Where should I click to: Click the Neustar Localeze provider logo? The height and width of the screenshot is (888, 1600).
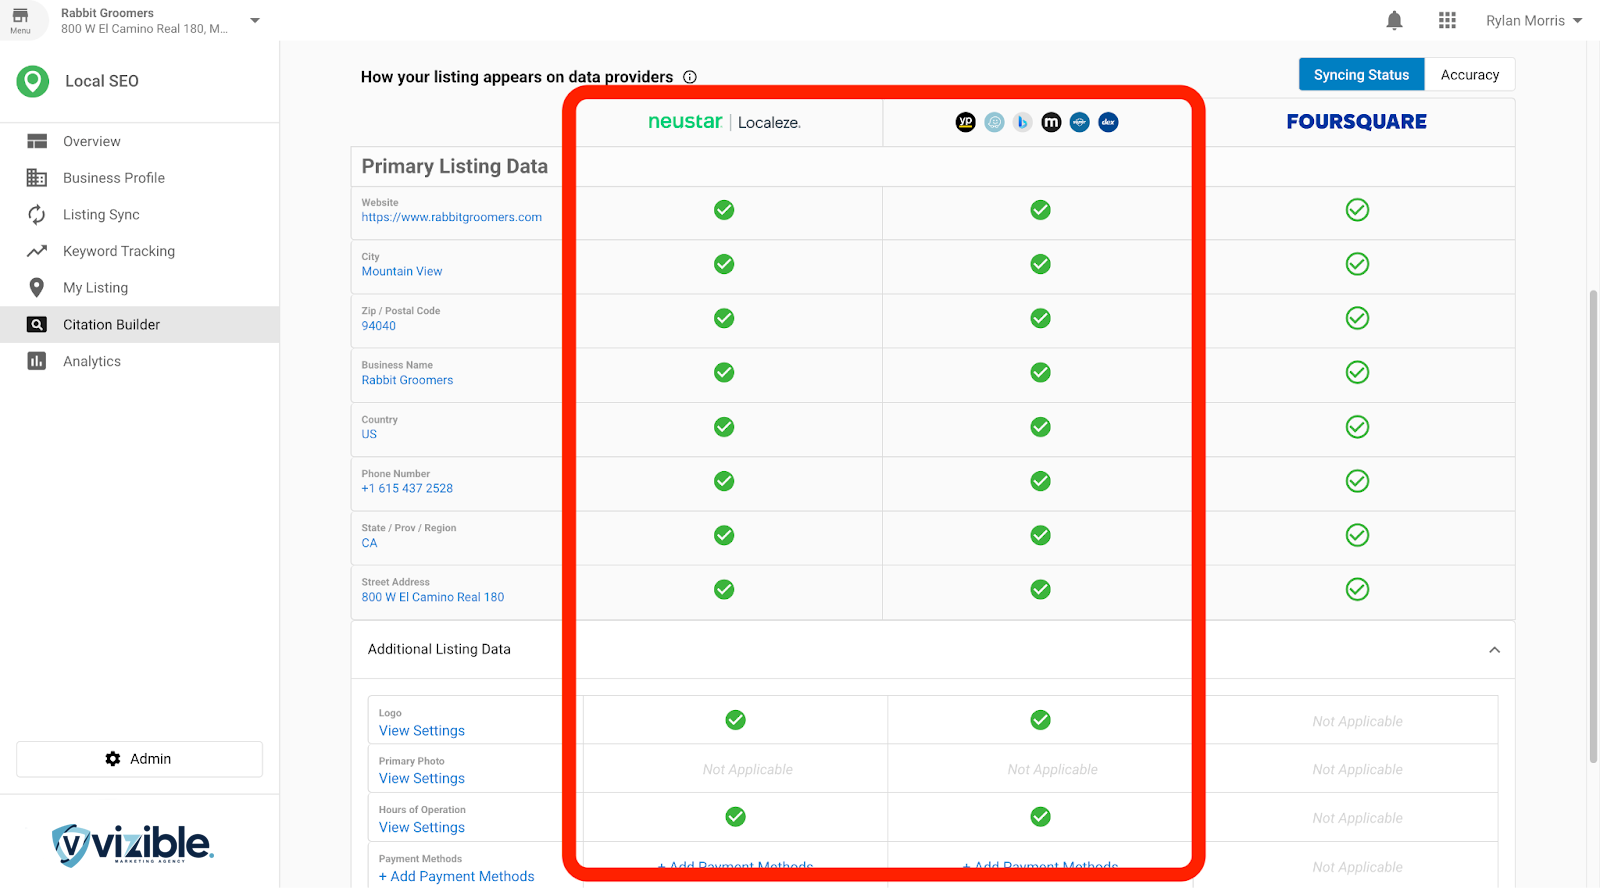[x=724, y=122]
